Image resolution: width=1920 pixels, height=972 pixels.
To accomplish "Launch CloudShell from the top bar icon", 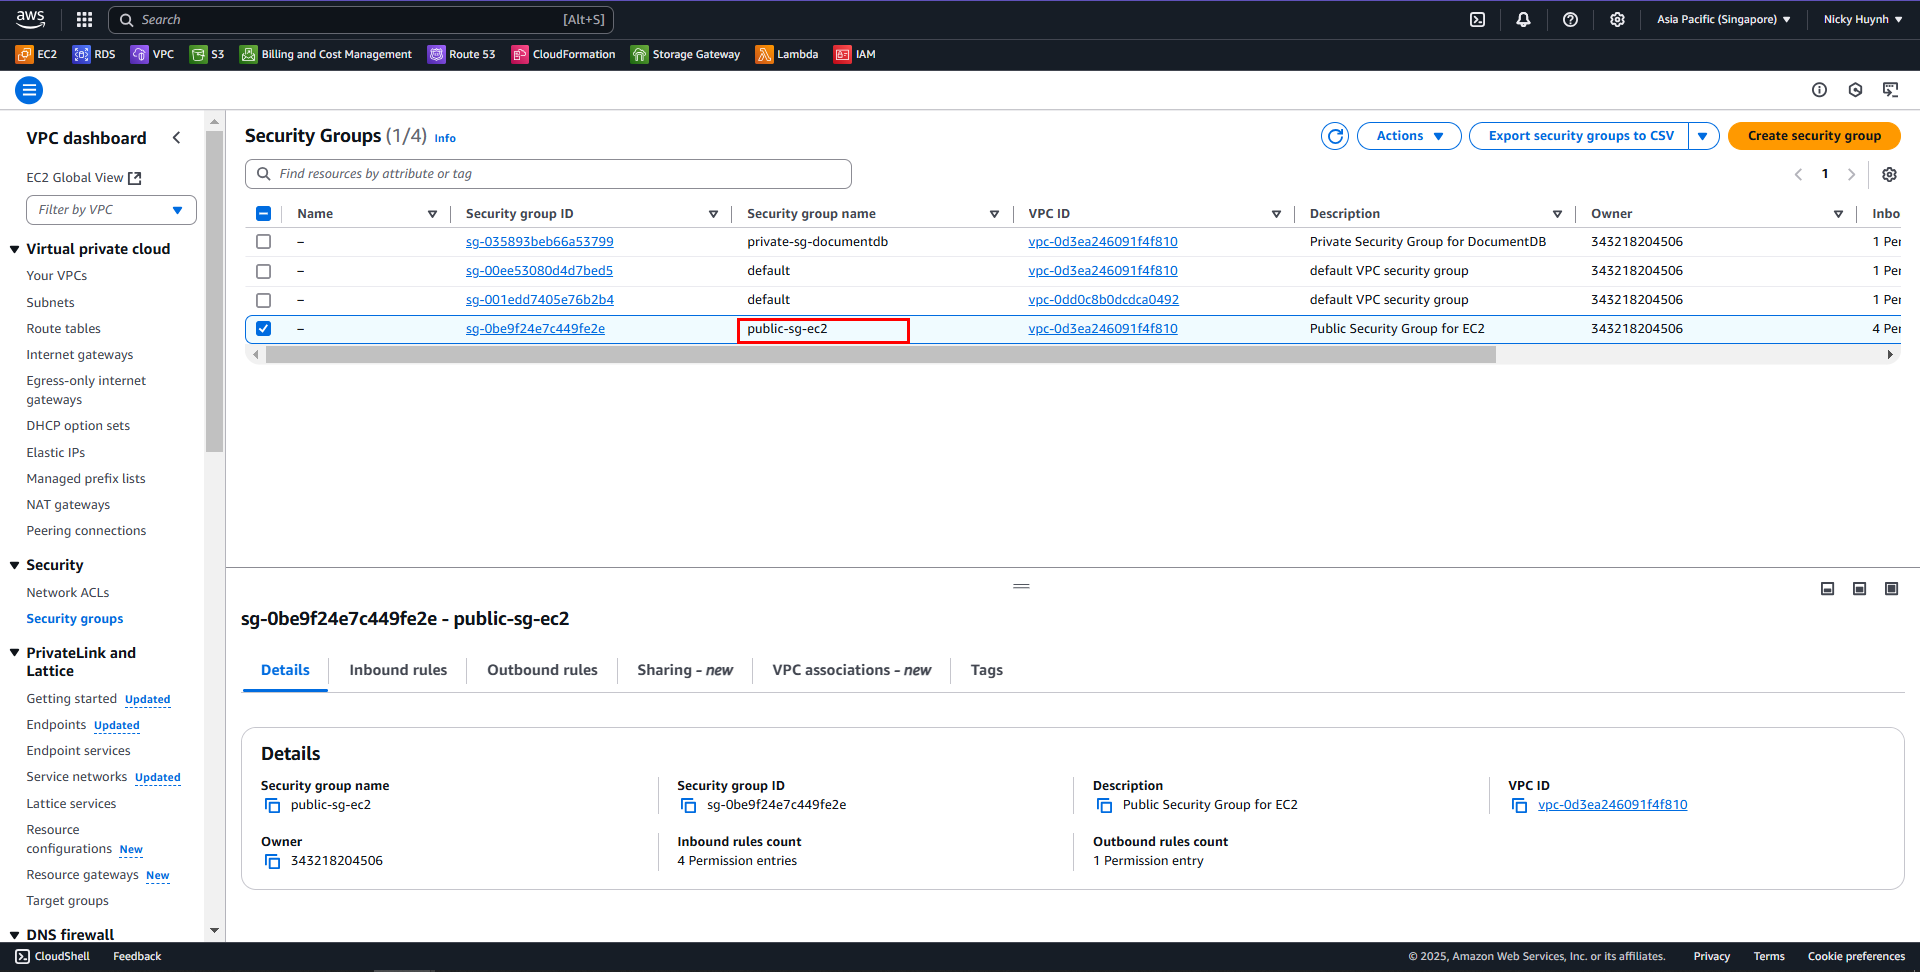I will (1477, 19).
